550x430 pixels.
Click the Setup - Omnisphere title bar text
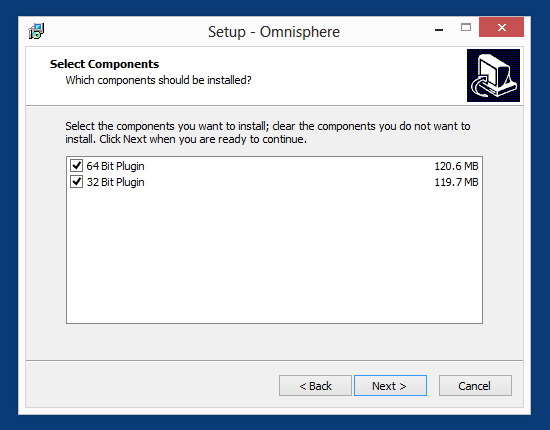(x=274, y=32)
